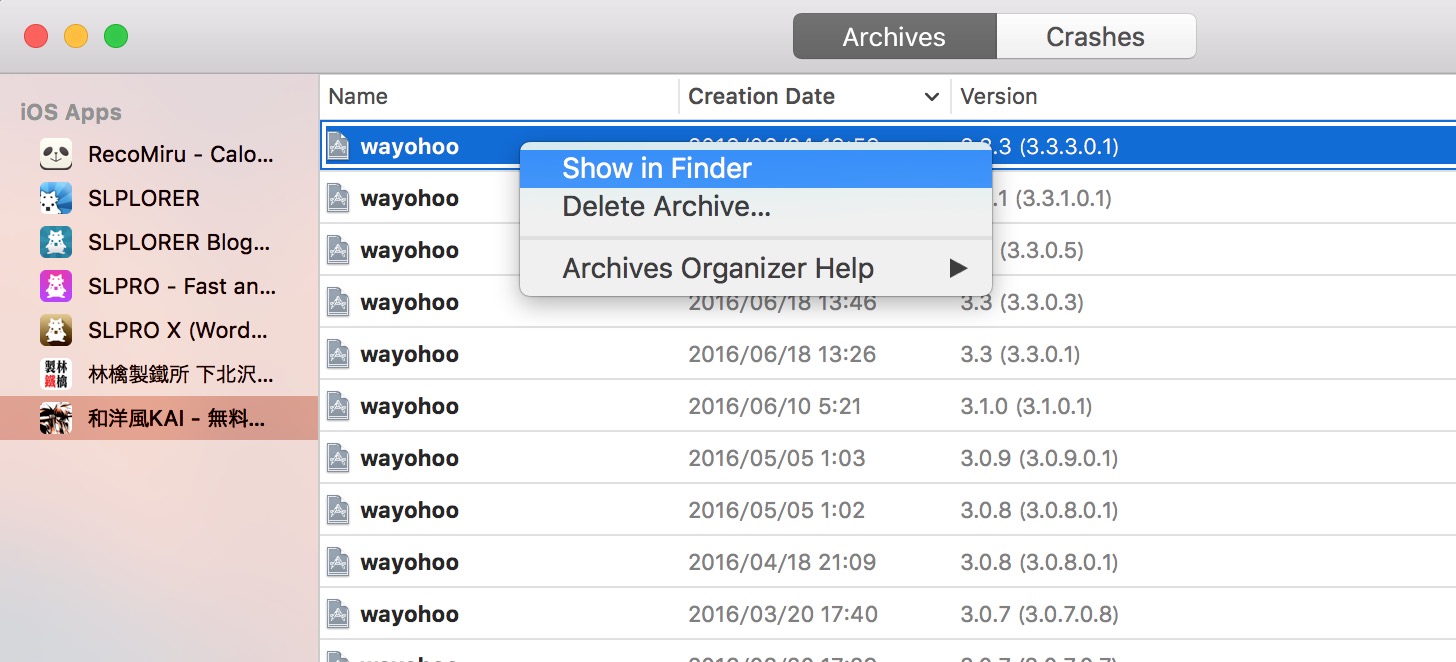
Task: Select the wayohoo archive dated 2016/06/18 13:46
Action: (888, 302)
